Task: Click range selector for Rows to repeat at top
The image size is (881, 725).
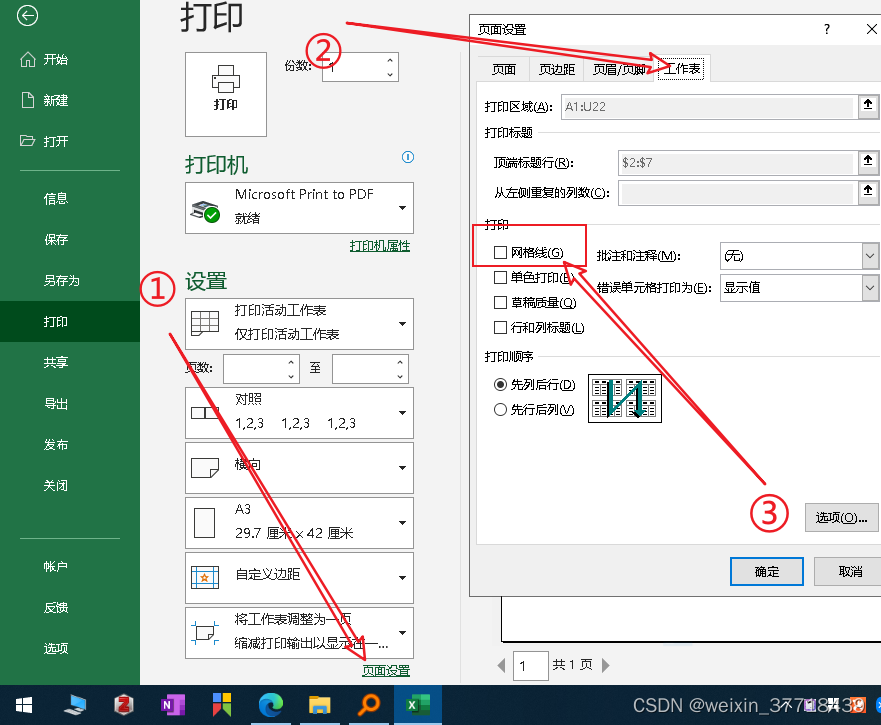Action: tap(868, 161)
